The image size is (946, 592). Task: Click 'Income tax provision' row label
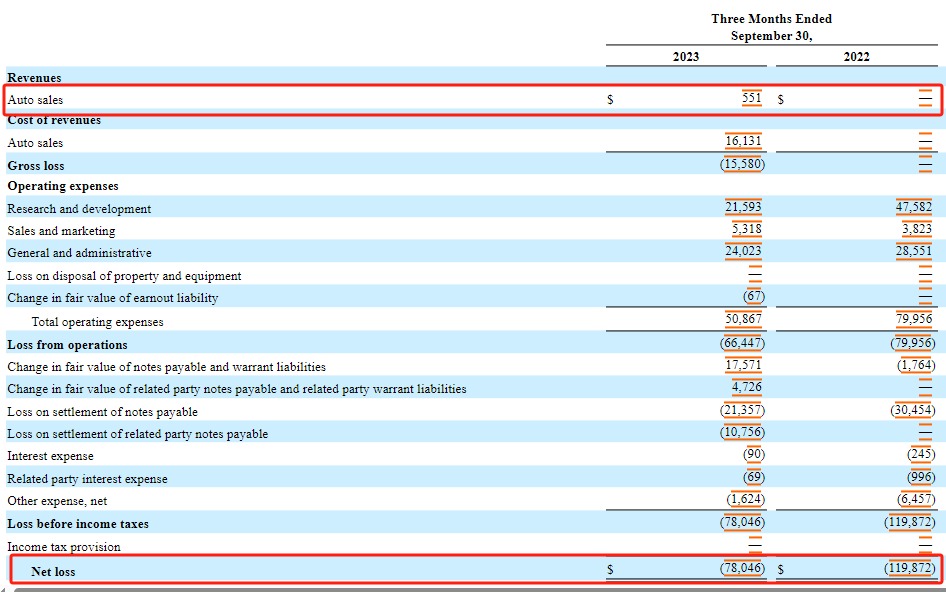pos(63,547)
